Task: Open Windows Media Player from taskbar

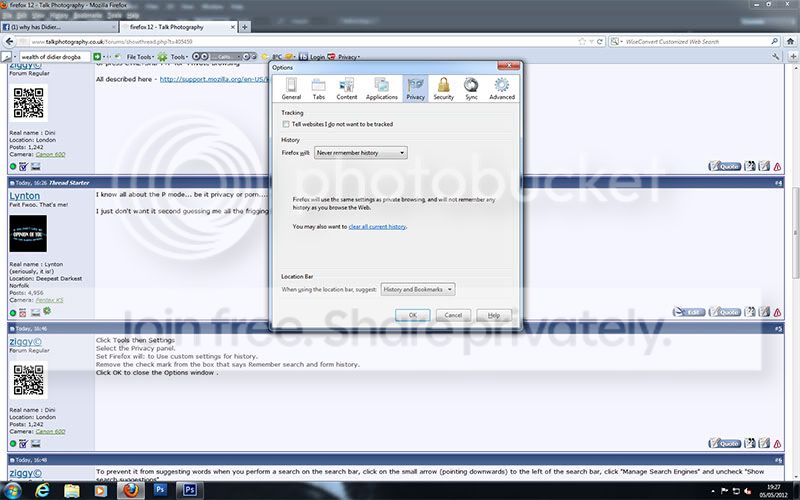Action: (101, 490)
